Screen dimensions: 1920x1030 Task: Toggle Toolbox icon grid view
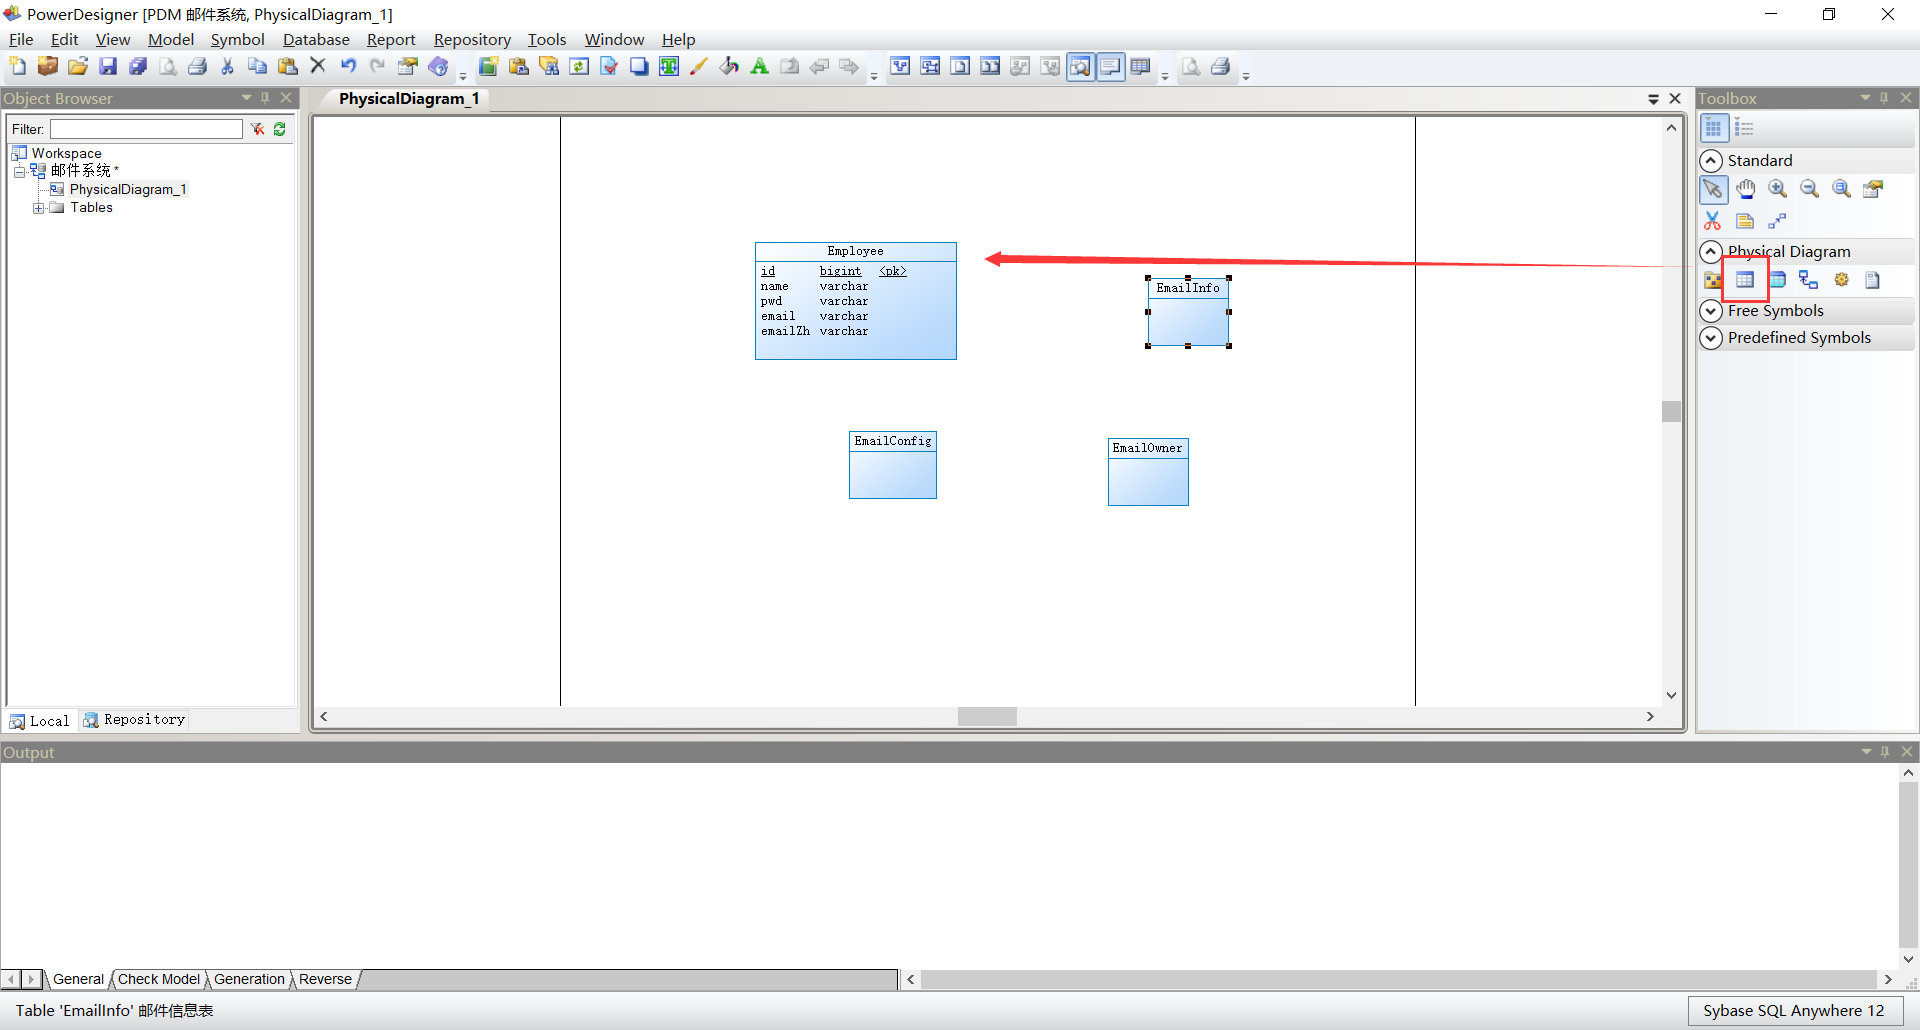click(1713, 128)
